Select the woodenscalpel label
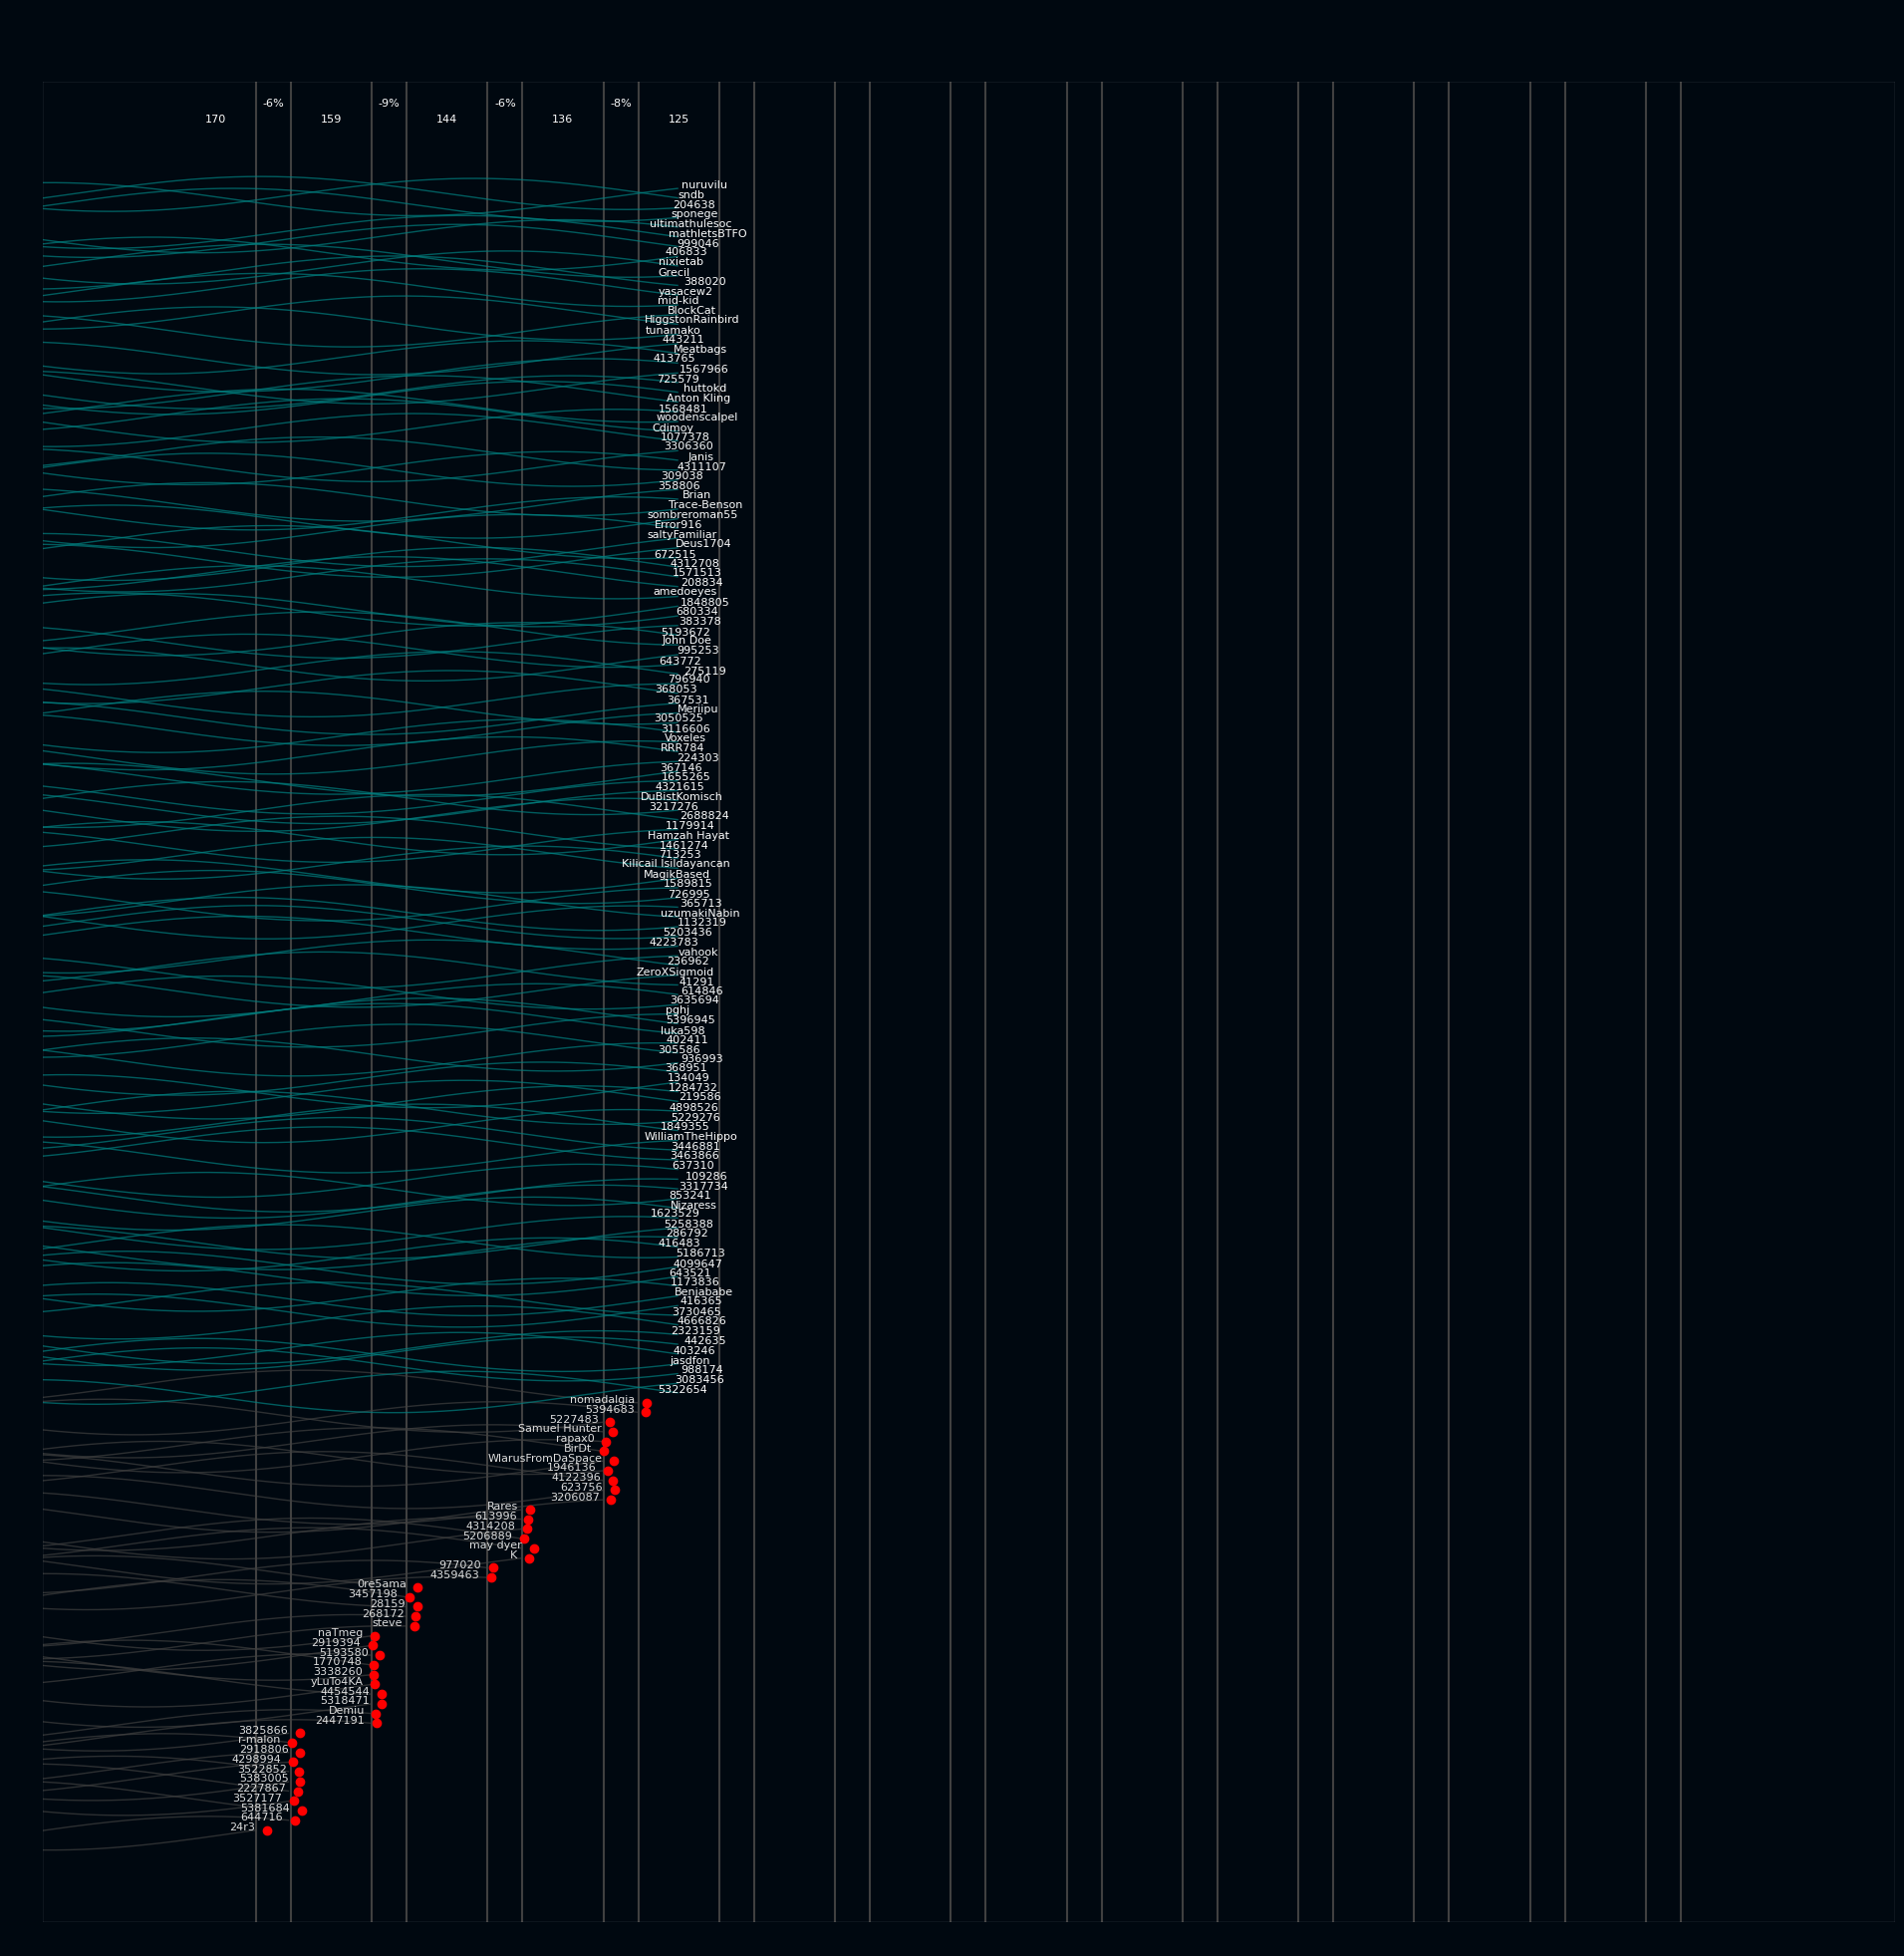This screenshot has width=1904, height=1956. click(x=696, y=418)
